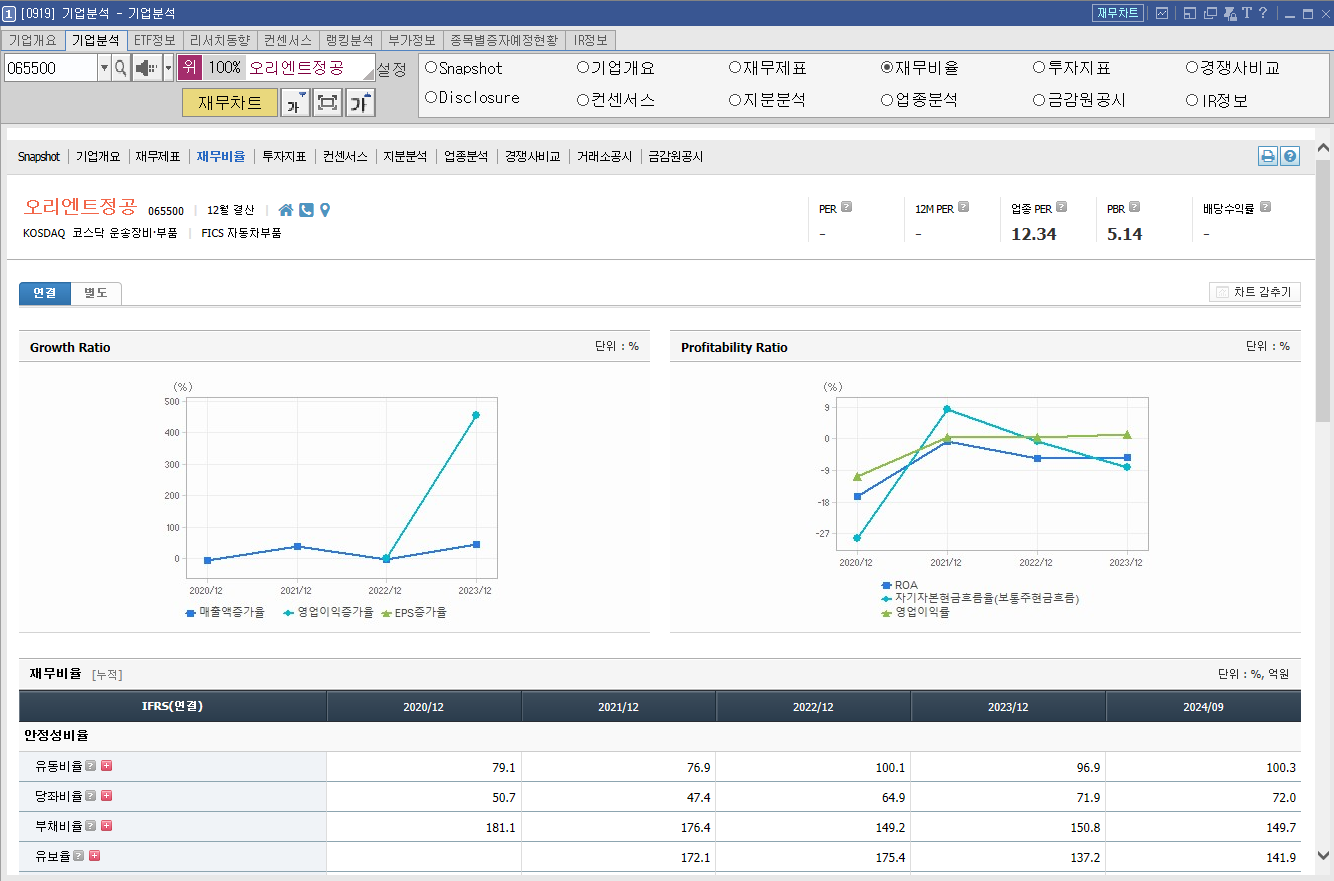The height and width of the screenshot is (881, 1334).
Task: Click the PBR help icon
Action: coord(1136,207)
